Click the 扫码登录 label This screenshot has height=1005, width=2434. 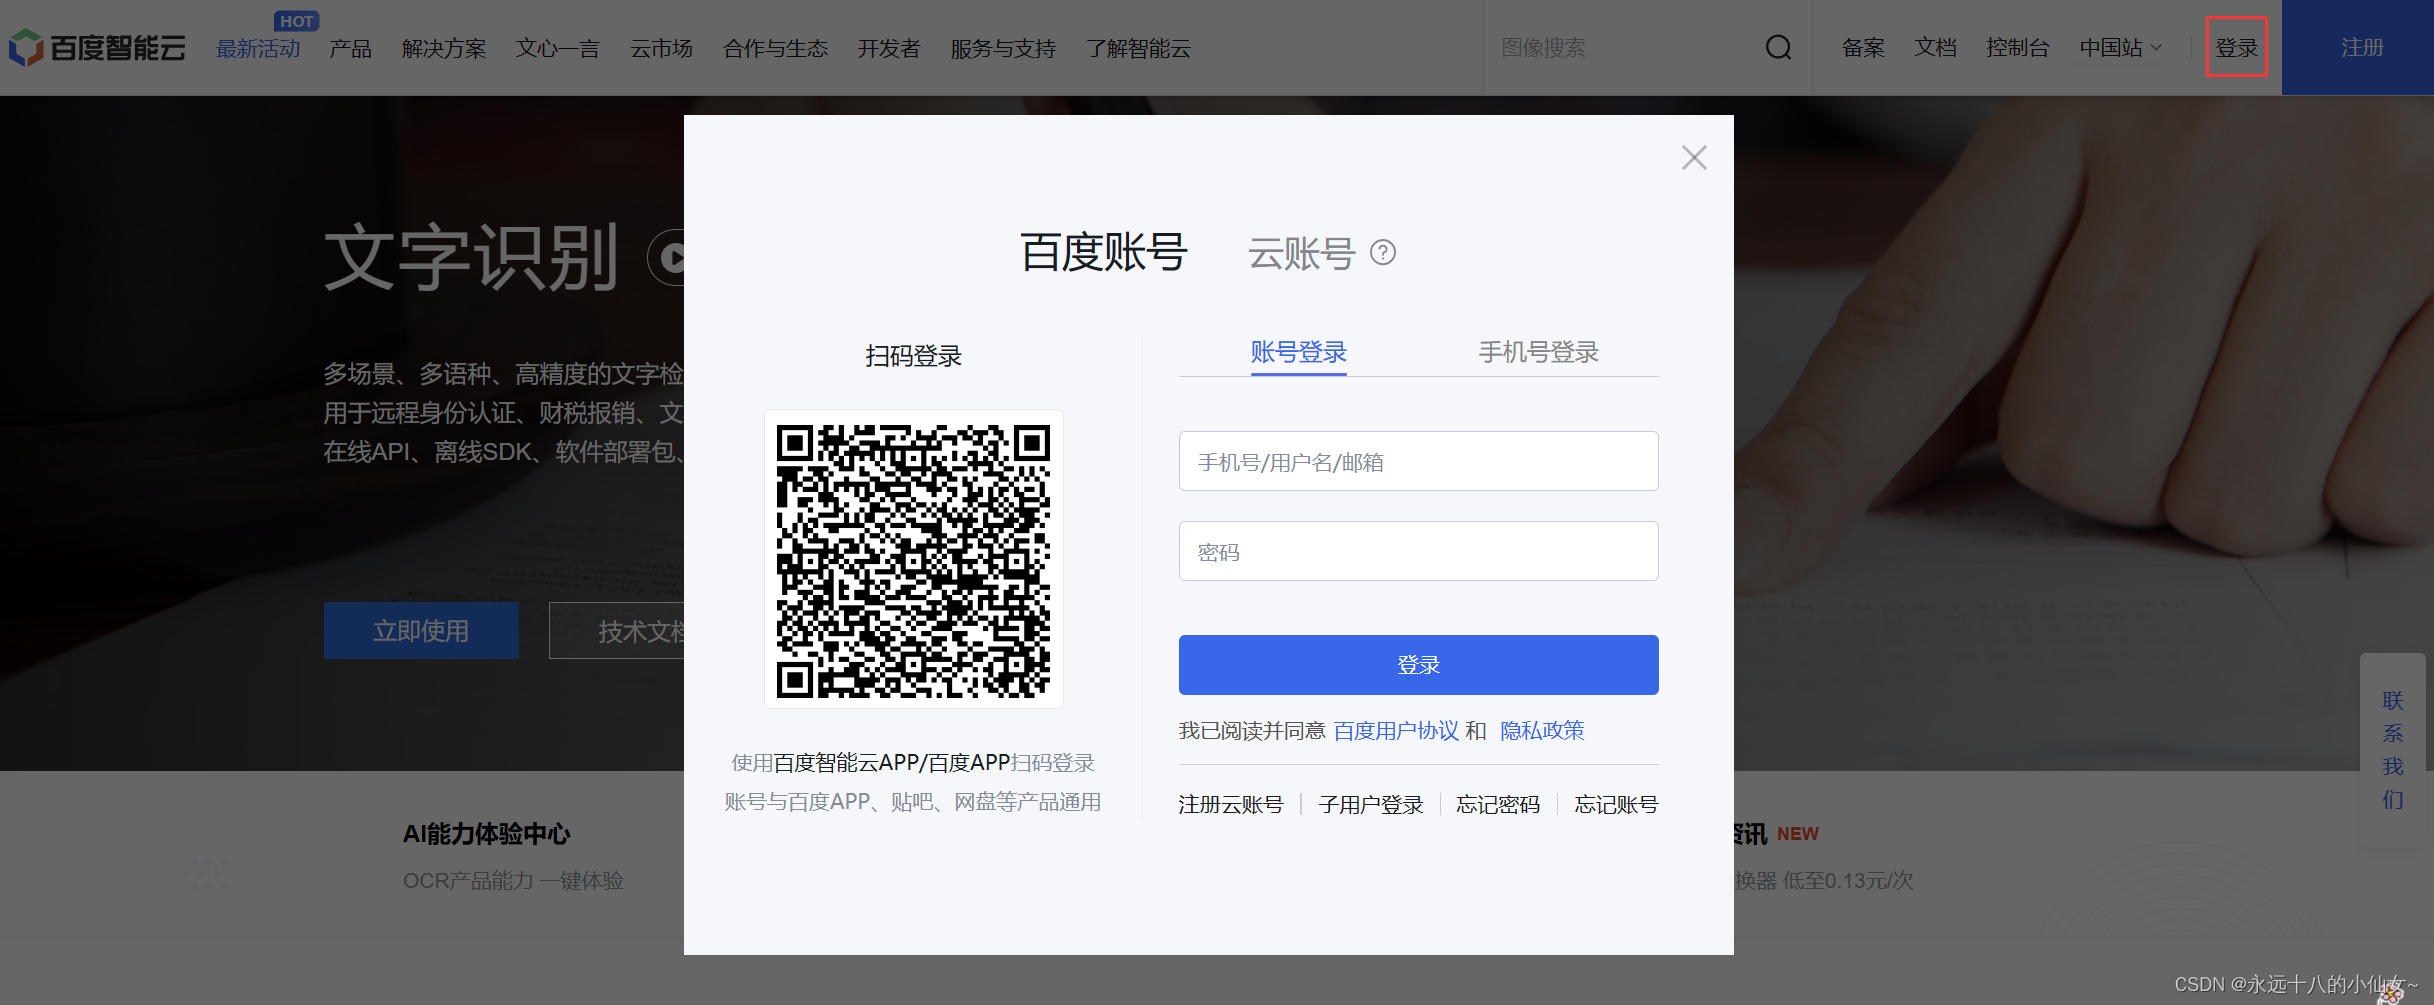coord(913,356)
